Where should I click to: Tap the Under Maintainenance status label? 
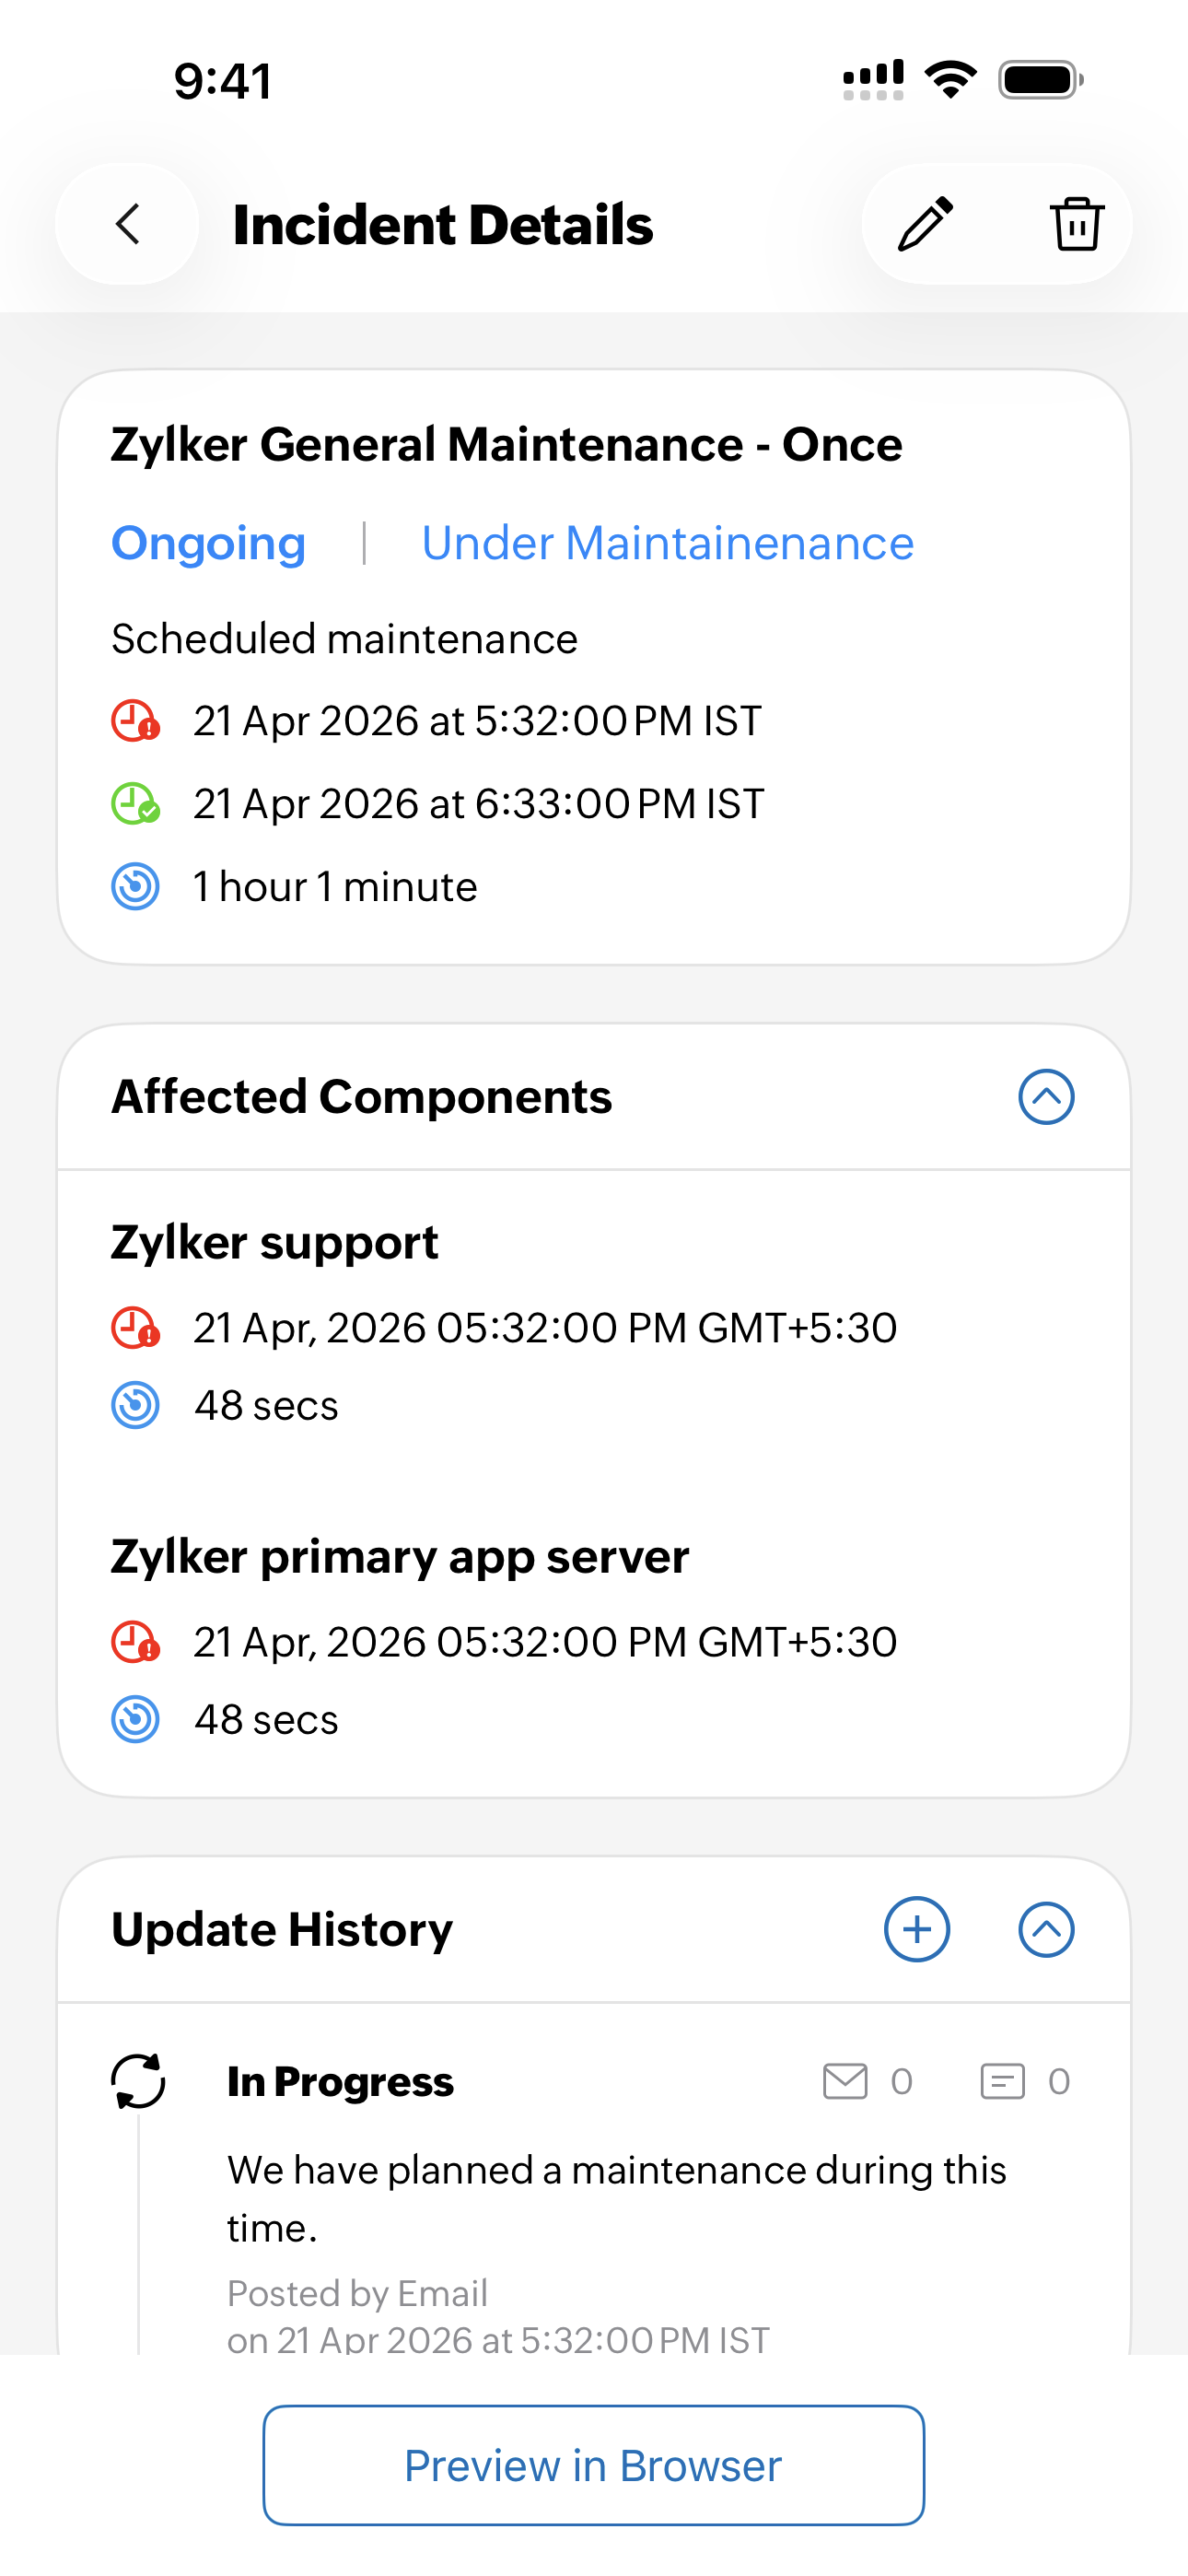pos(667,543)
